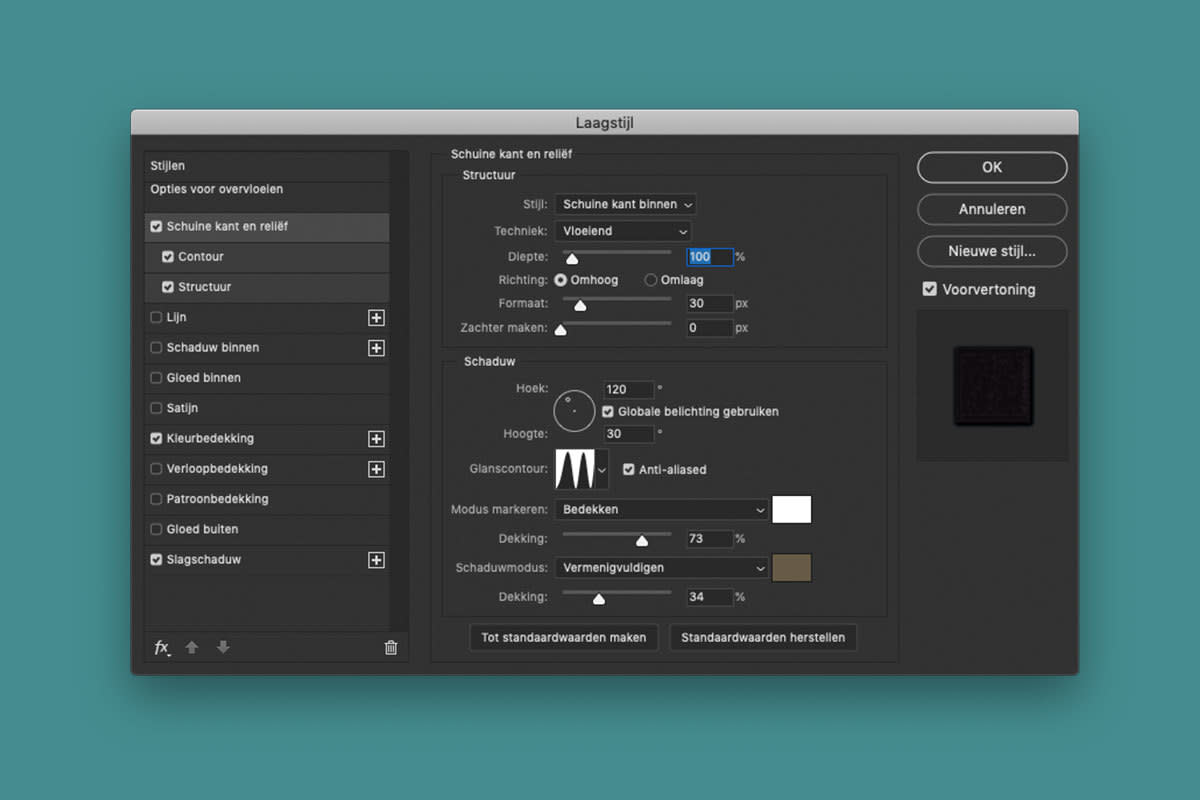
Task: Click the trash icon to delete effect
Action: [391, 648]
